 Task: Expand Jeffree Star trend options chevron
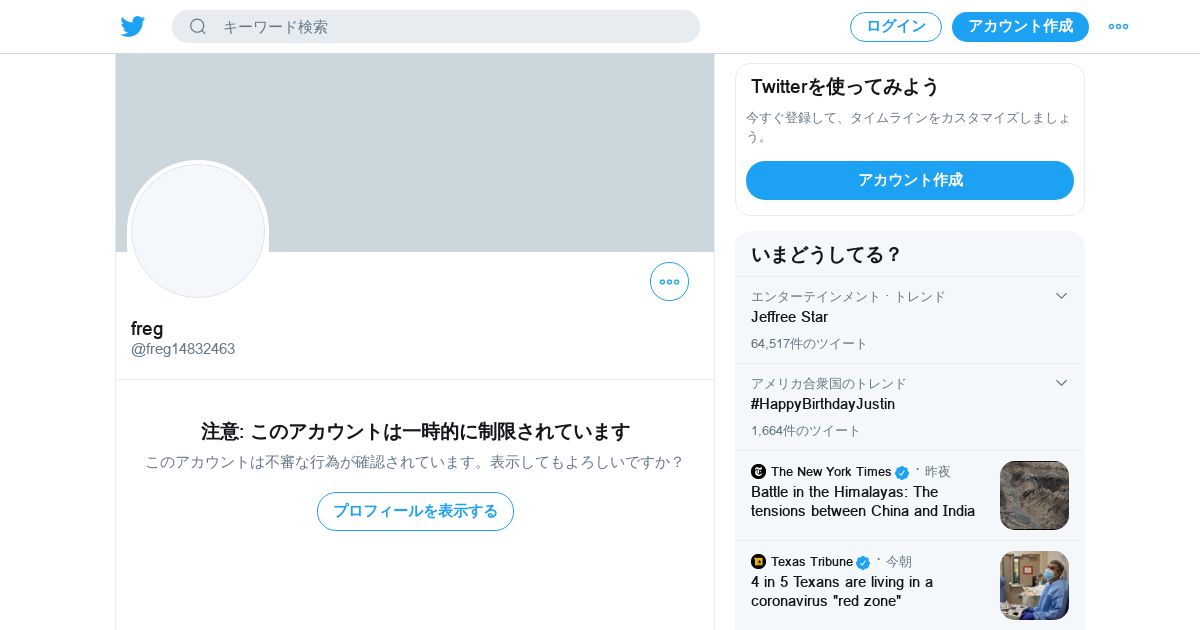[1061, 296]
